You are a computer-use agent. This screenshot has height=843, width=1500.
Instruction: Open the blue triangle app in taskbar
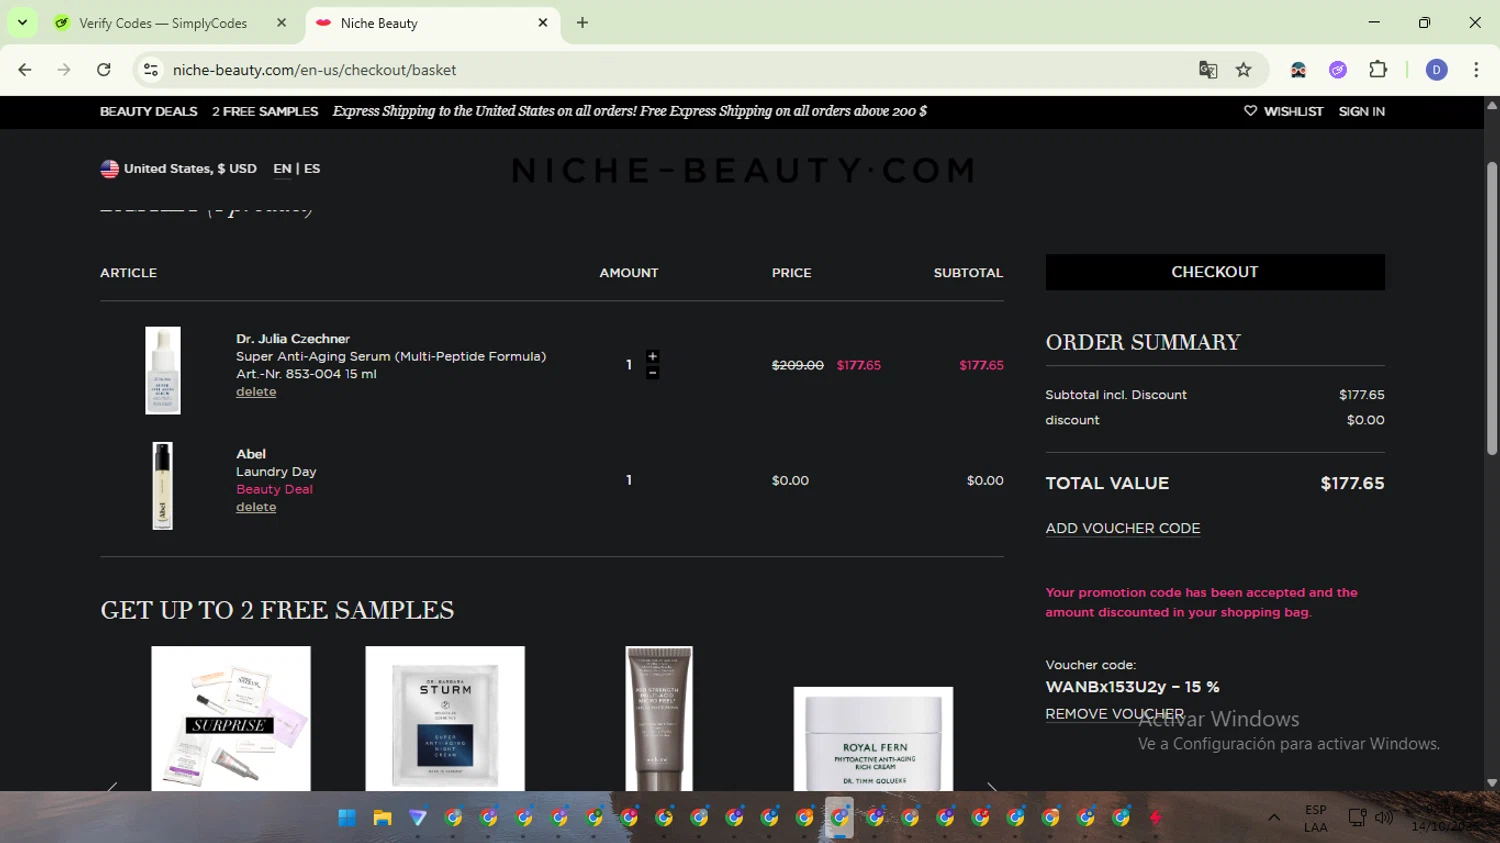point(418,818)
